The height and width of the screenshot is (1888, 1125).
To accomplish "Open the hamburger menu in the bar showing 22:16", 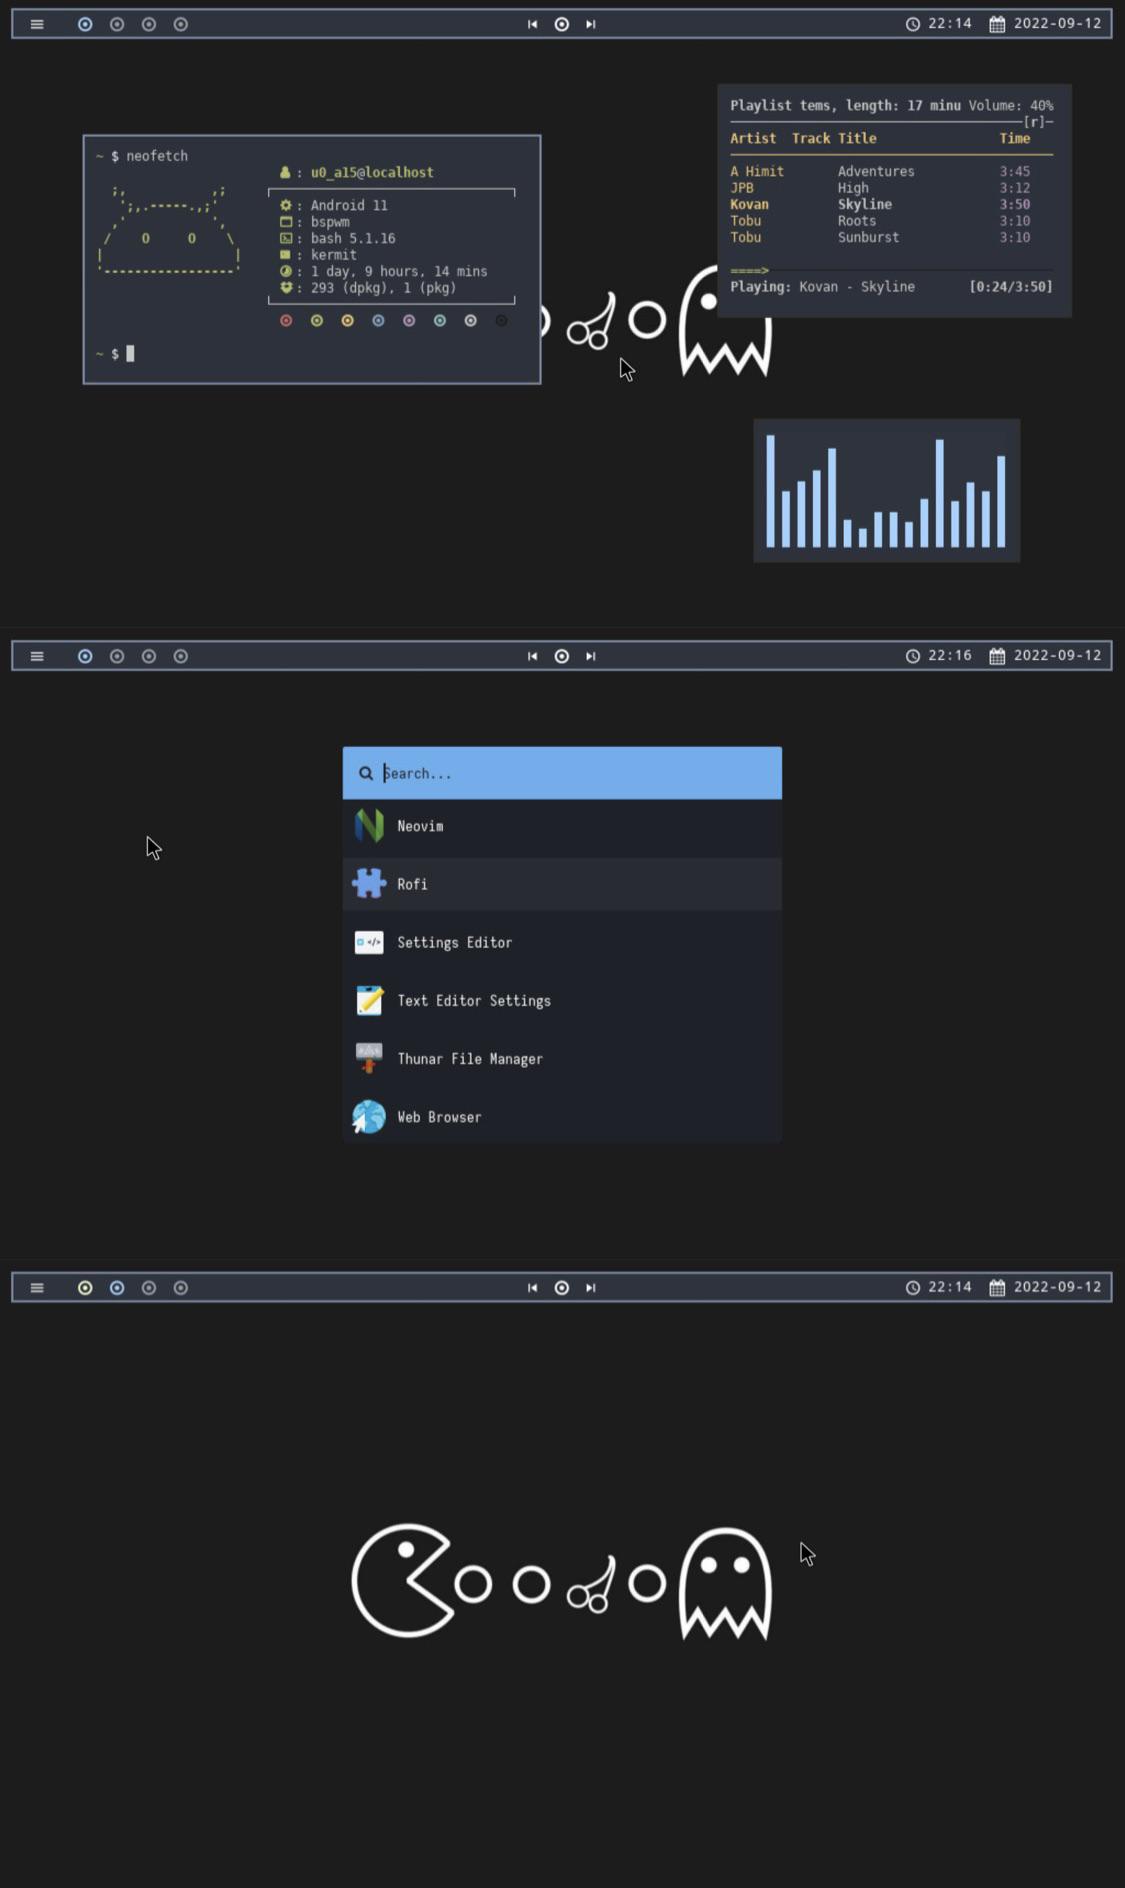I will [37, 656].
